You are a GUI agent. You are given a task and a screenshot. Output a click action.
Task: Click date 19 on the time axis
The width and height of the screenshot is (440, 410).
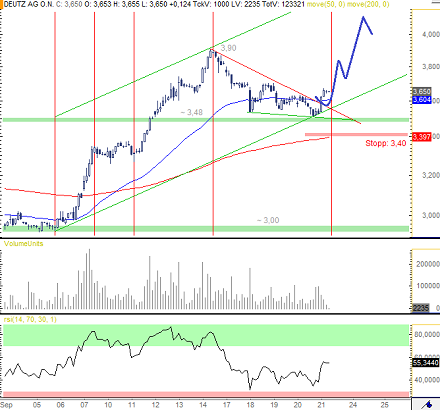[x=274, y=405]
